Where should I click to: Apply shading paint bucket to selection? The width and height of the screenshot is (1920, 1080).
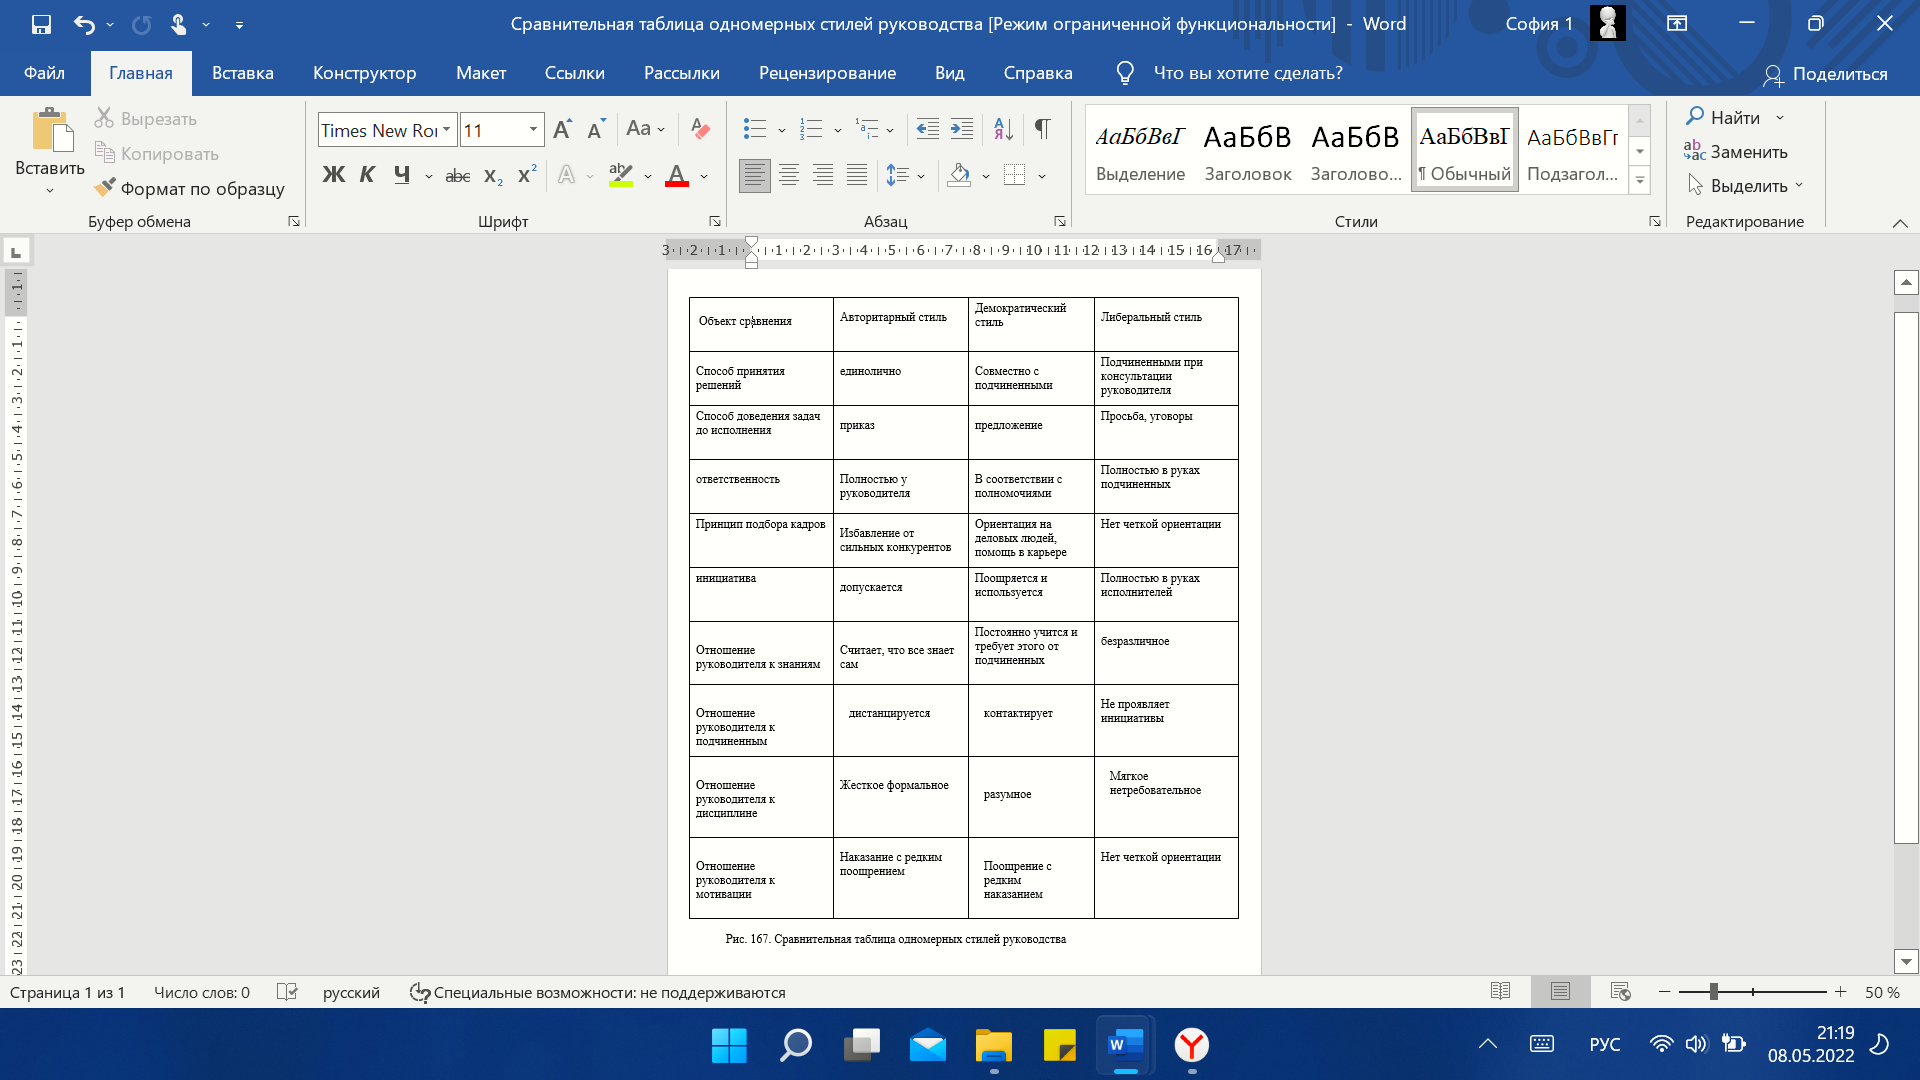[x=959, y=176]
